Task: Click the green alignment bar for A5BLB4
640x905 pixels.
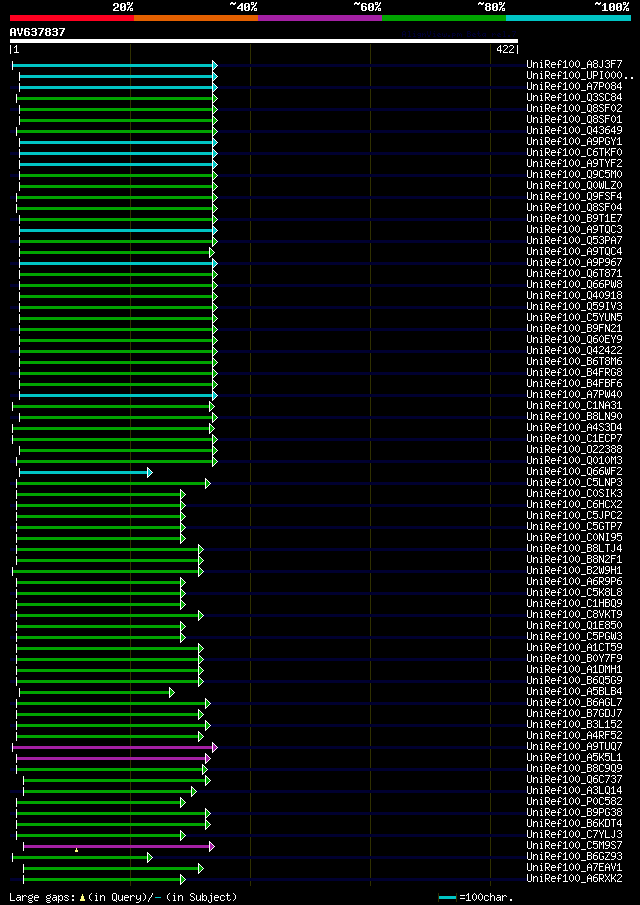Action: click(97, 692)
